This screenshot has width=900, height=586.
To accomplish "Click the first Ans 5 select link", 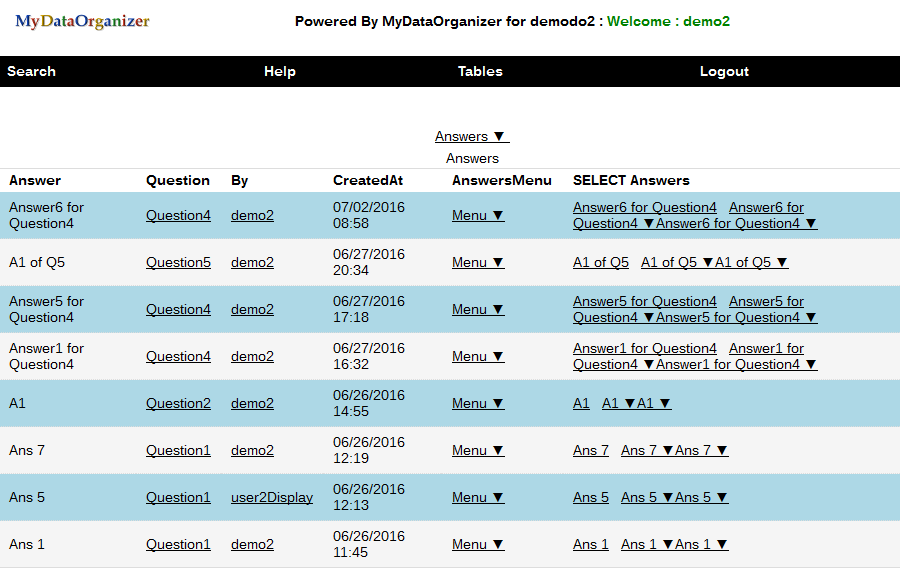I will [590, 497].
